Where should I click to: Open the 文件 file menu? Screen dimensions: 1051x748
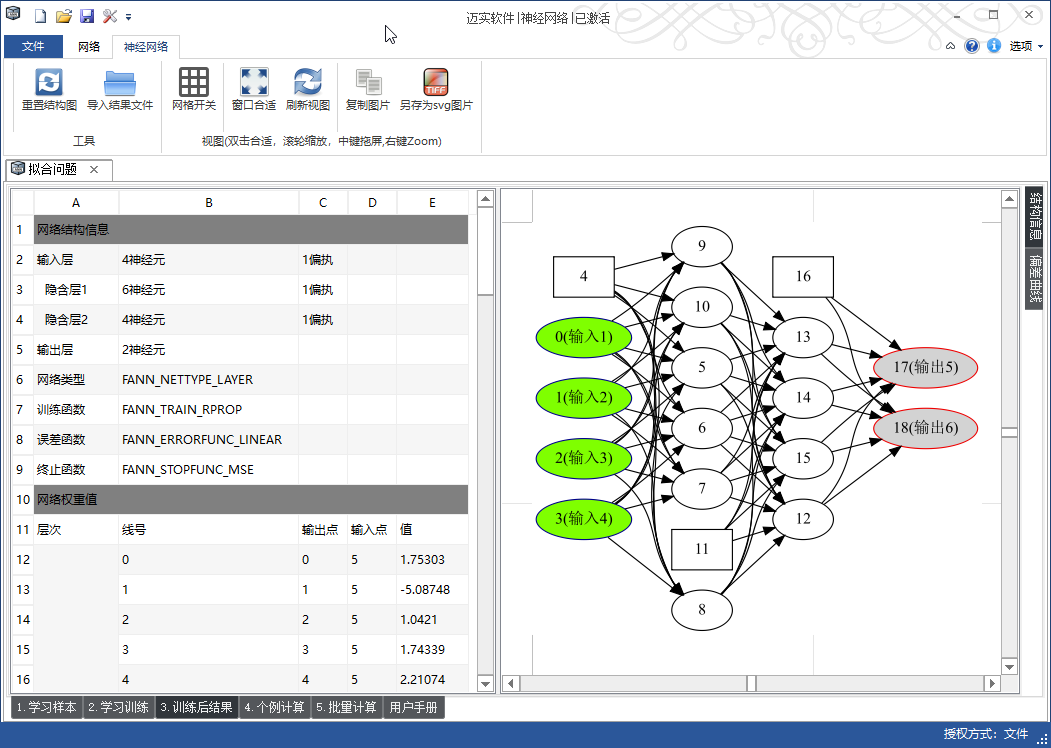coord(33,47)
